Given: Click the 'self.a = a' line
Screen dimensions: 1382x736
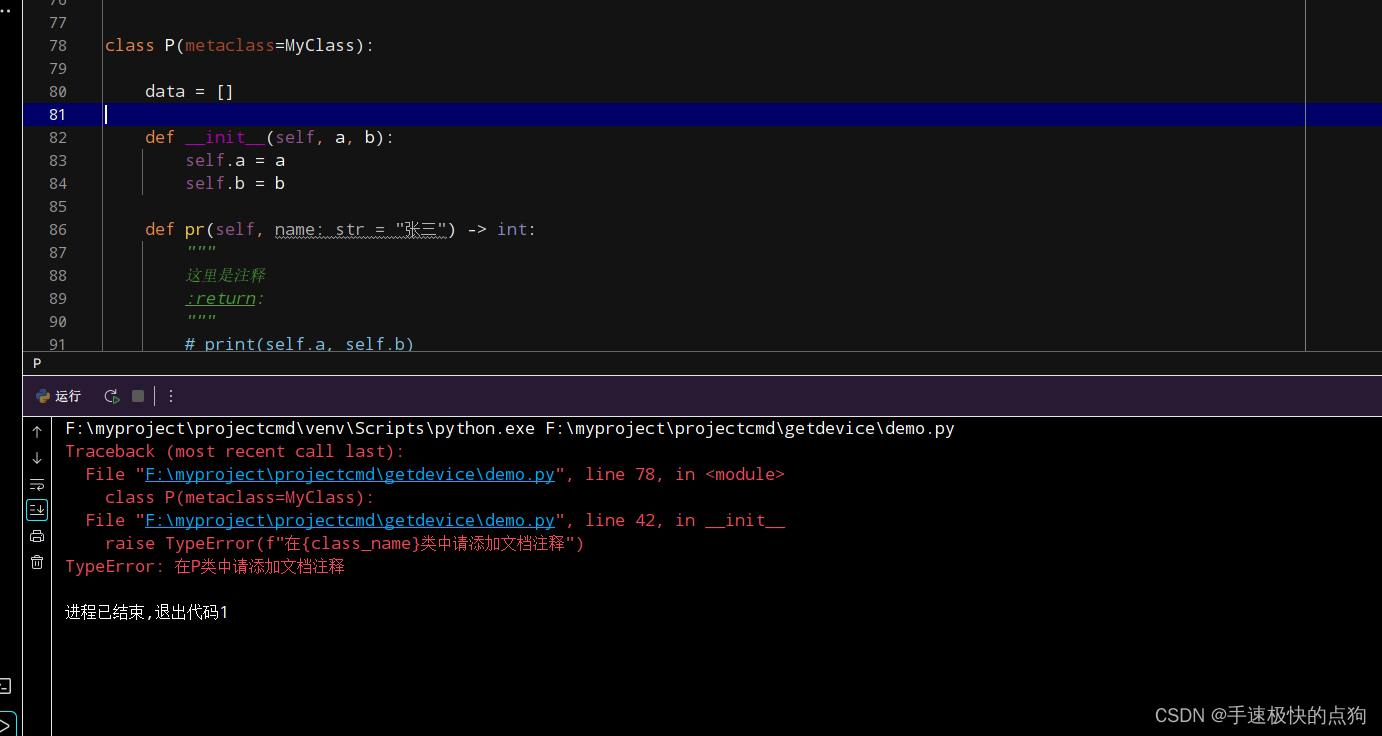Looking at the screenshot, I should (235, 161).
